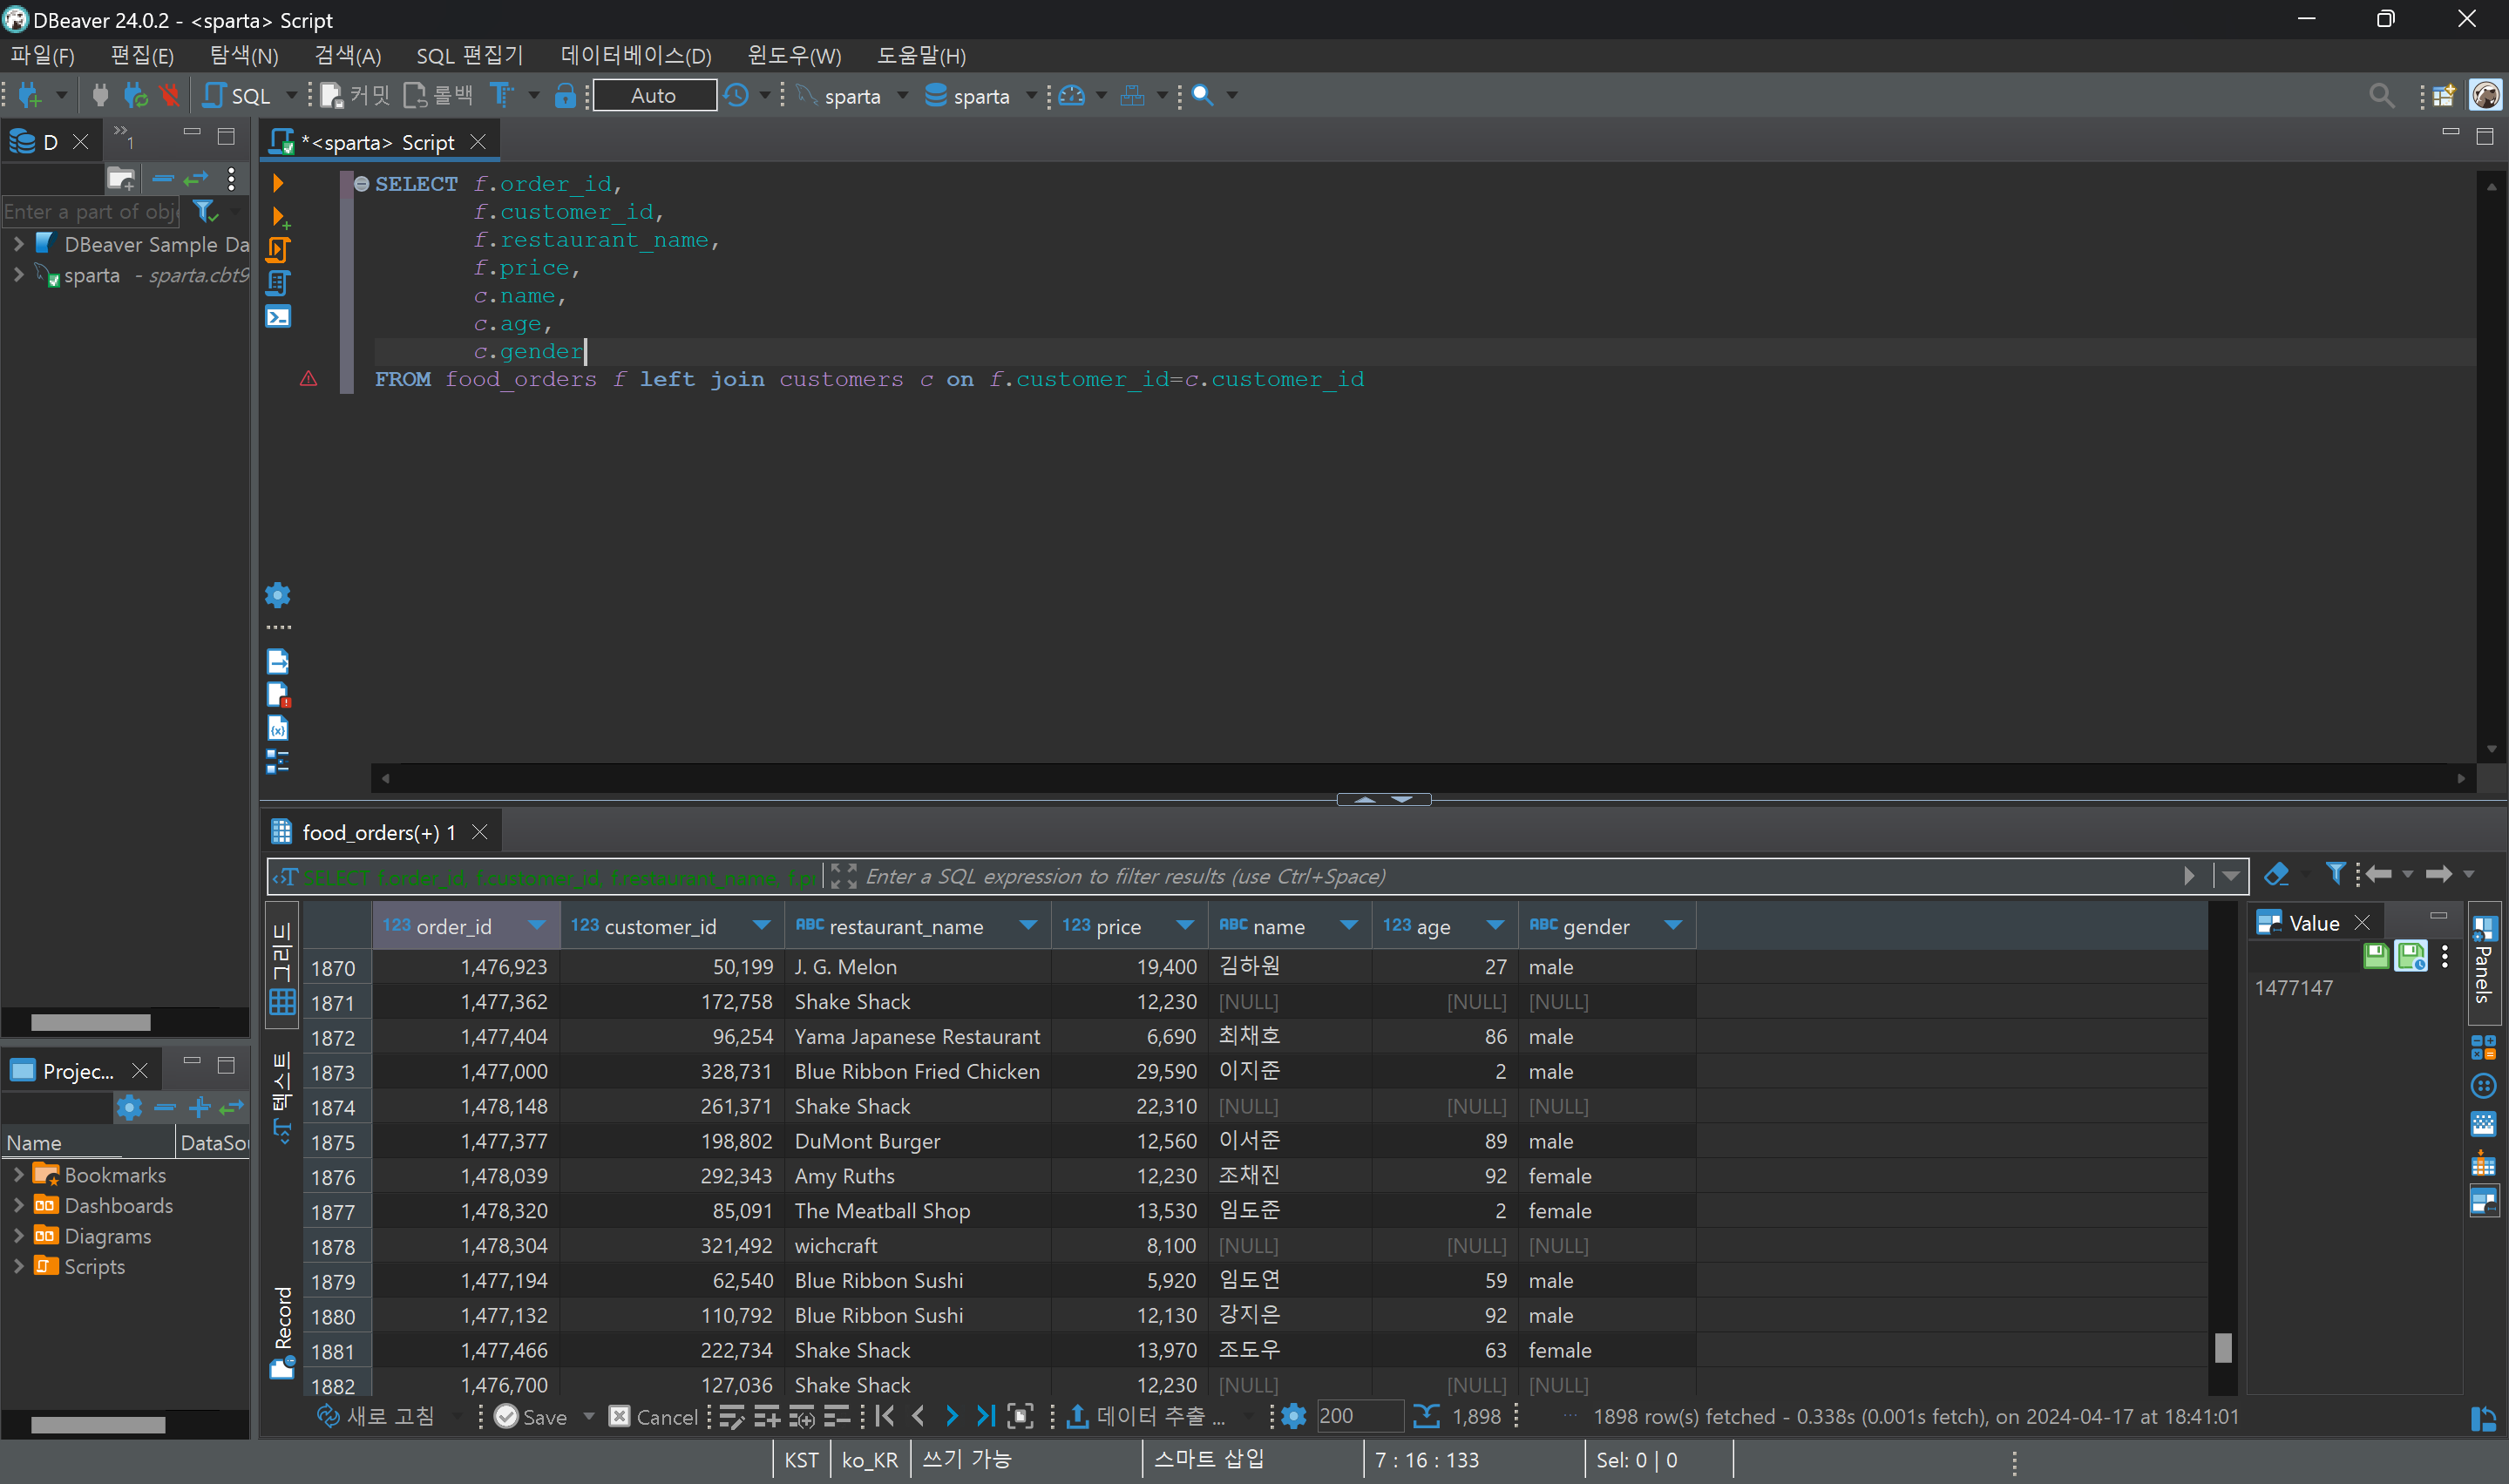Click the editor settings gear icon
The height and width of the screenshot is (1484, 2509).
click(x=278, y=596)
